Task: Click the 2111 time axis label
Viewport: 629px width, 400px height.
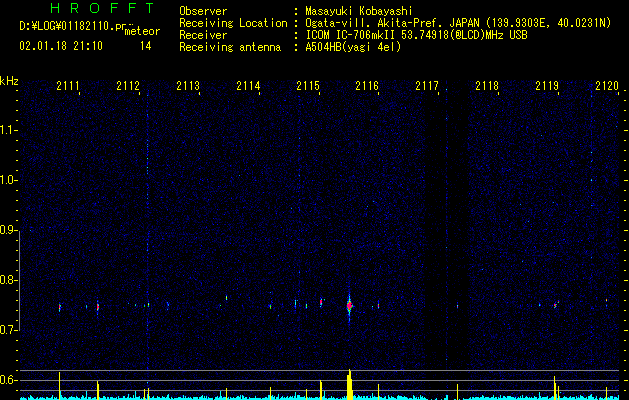Action: (x=67, y=86)
